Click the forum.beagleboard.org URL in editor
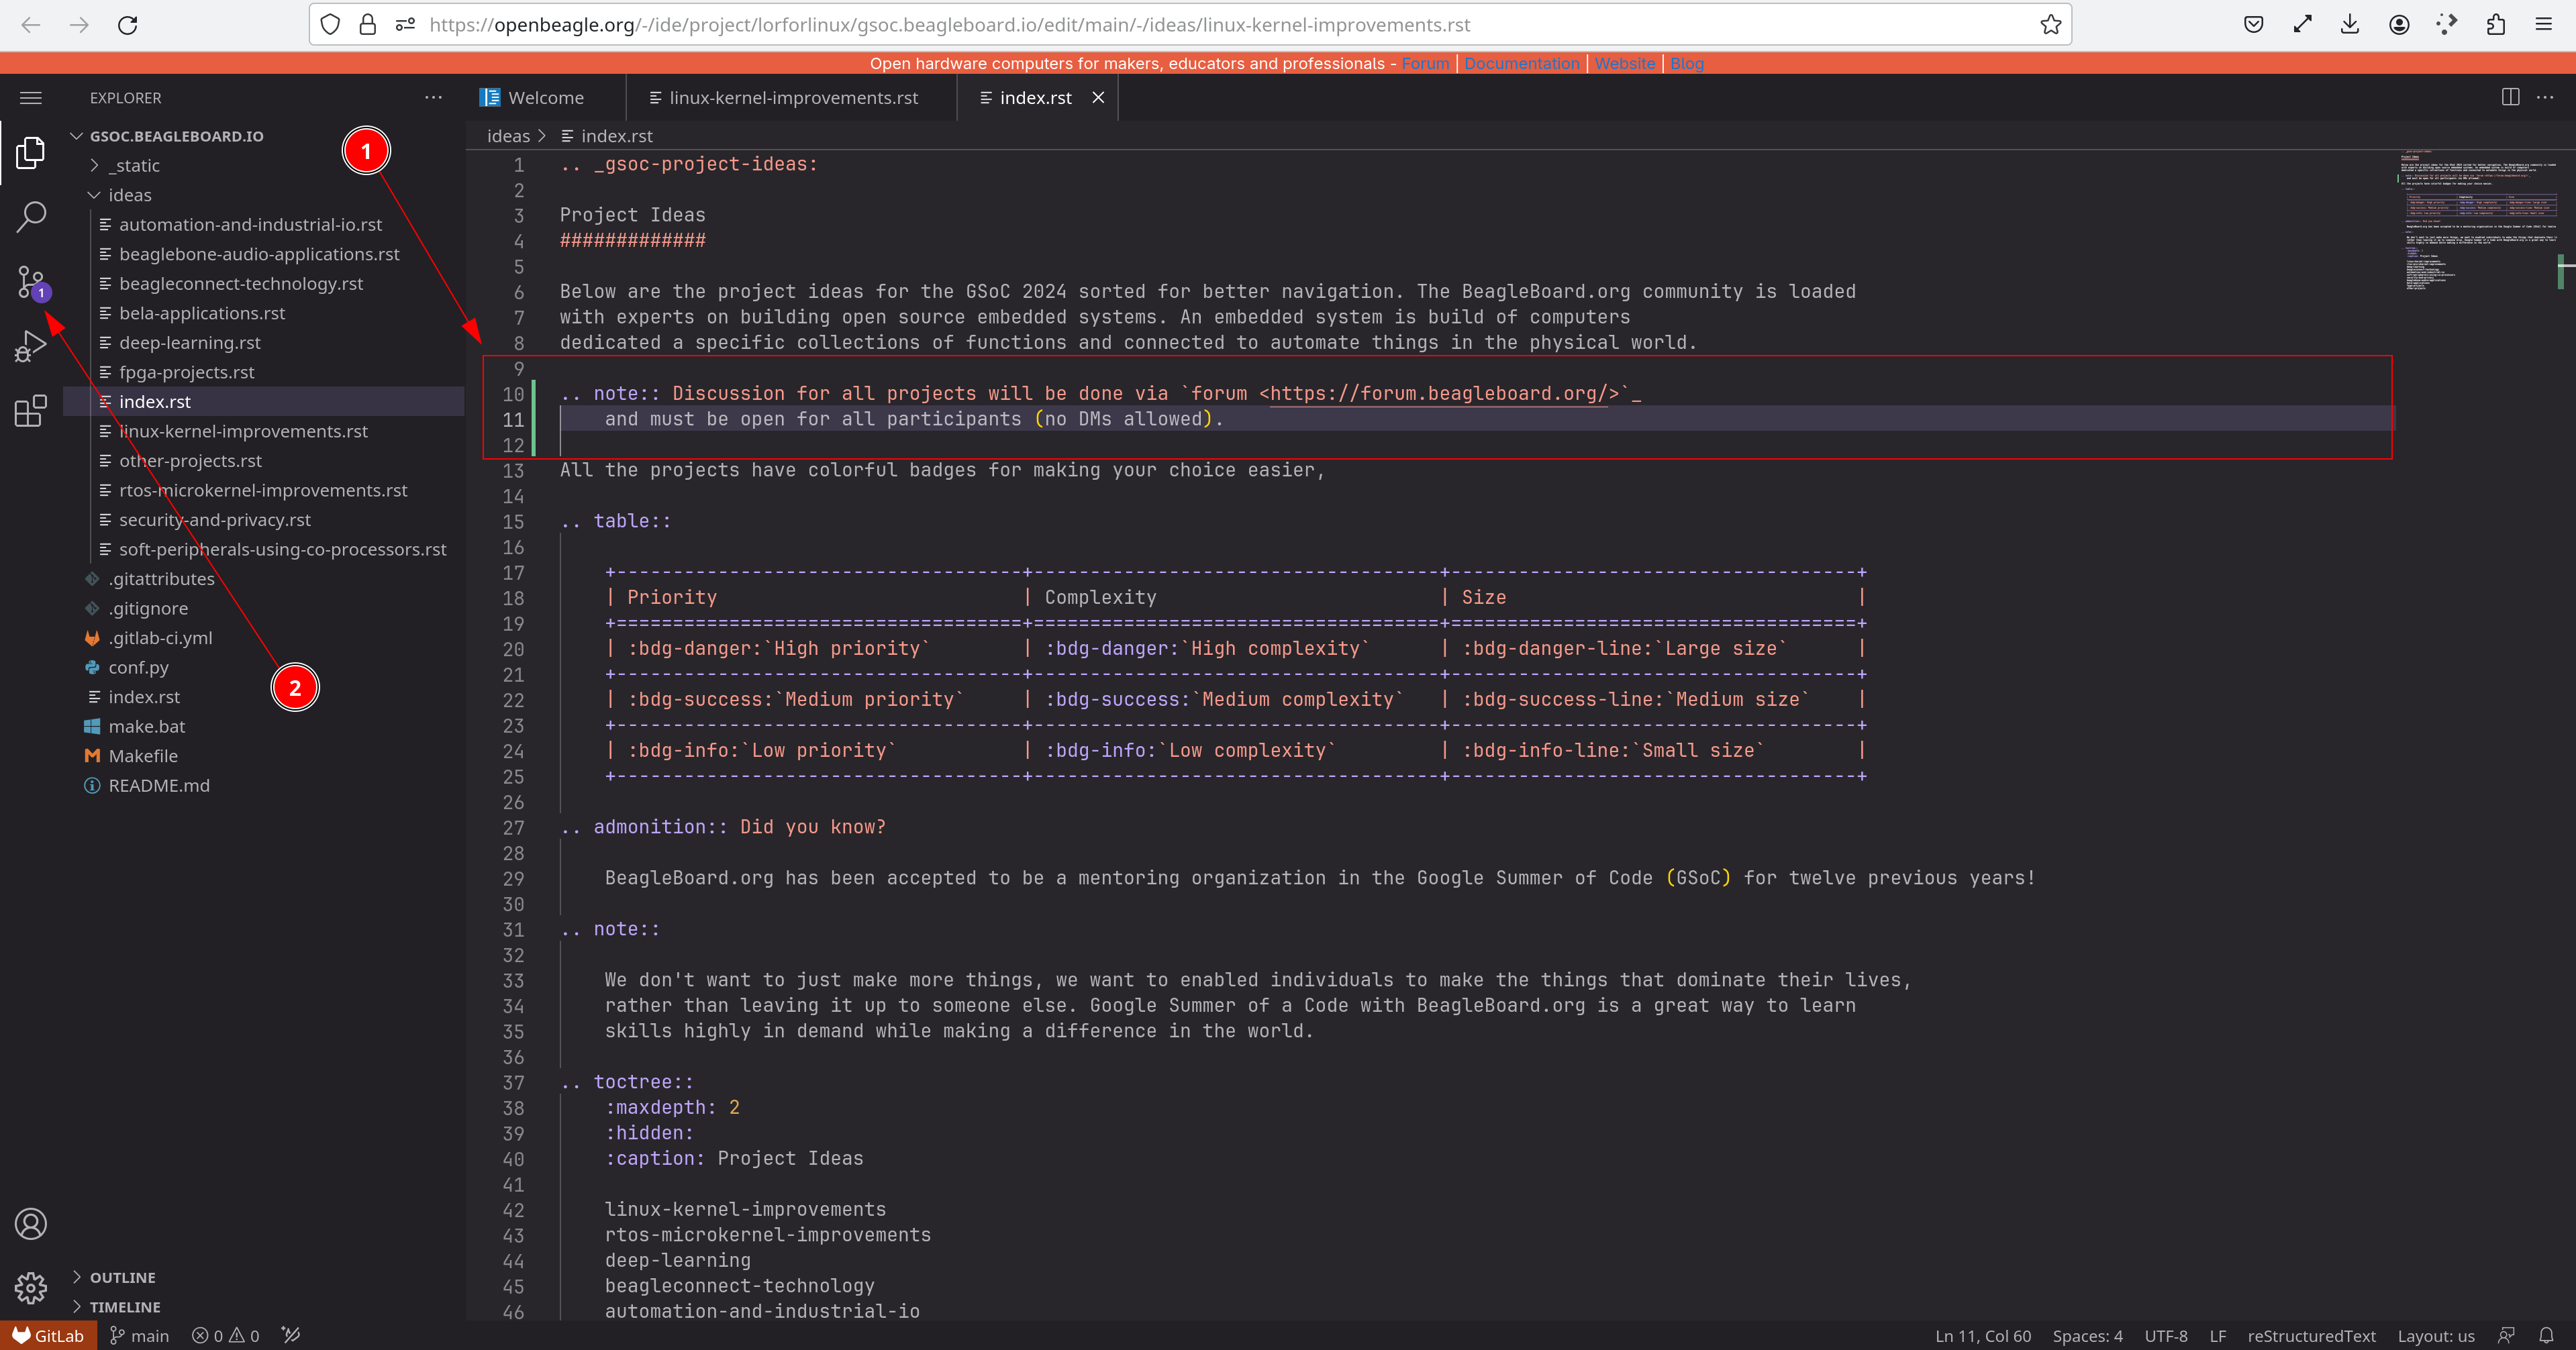Screen dimensions: 2576x1350 click(1439, 394)
